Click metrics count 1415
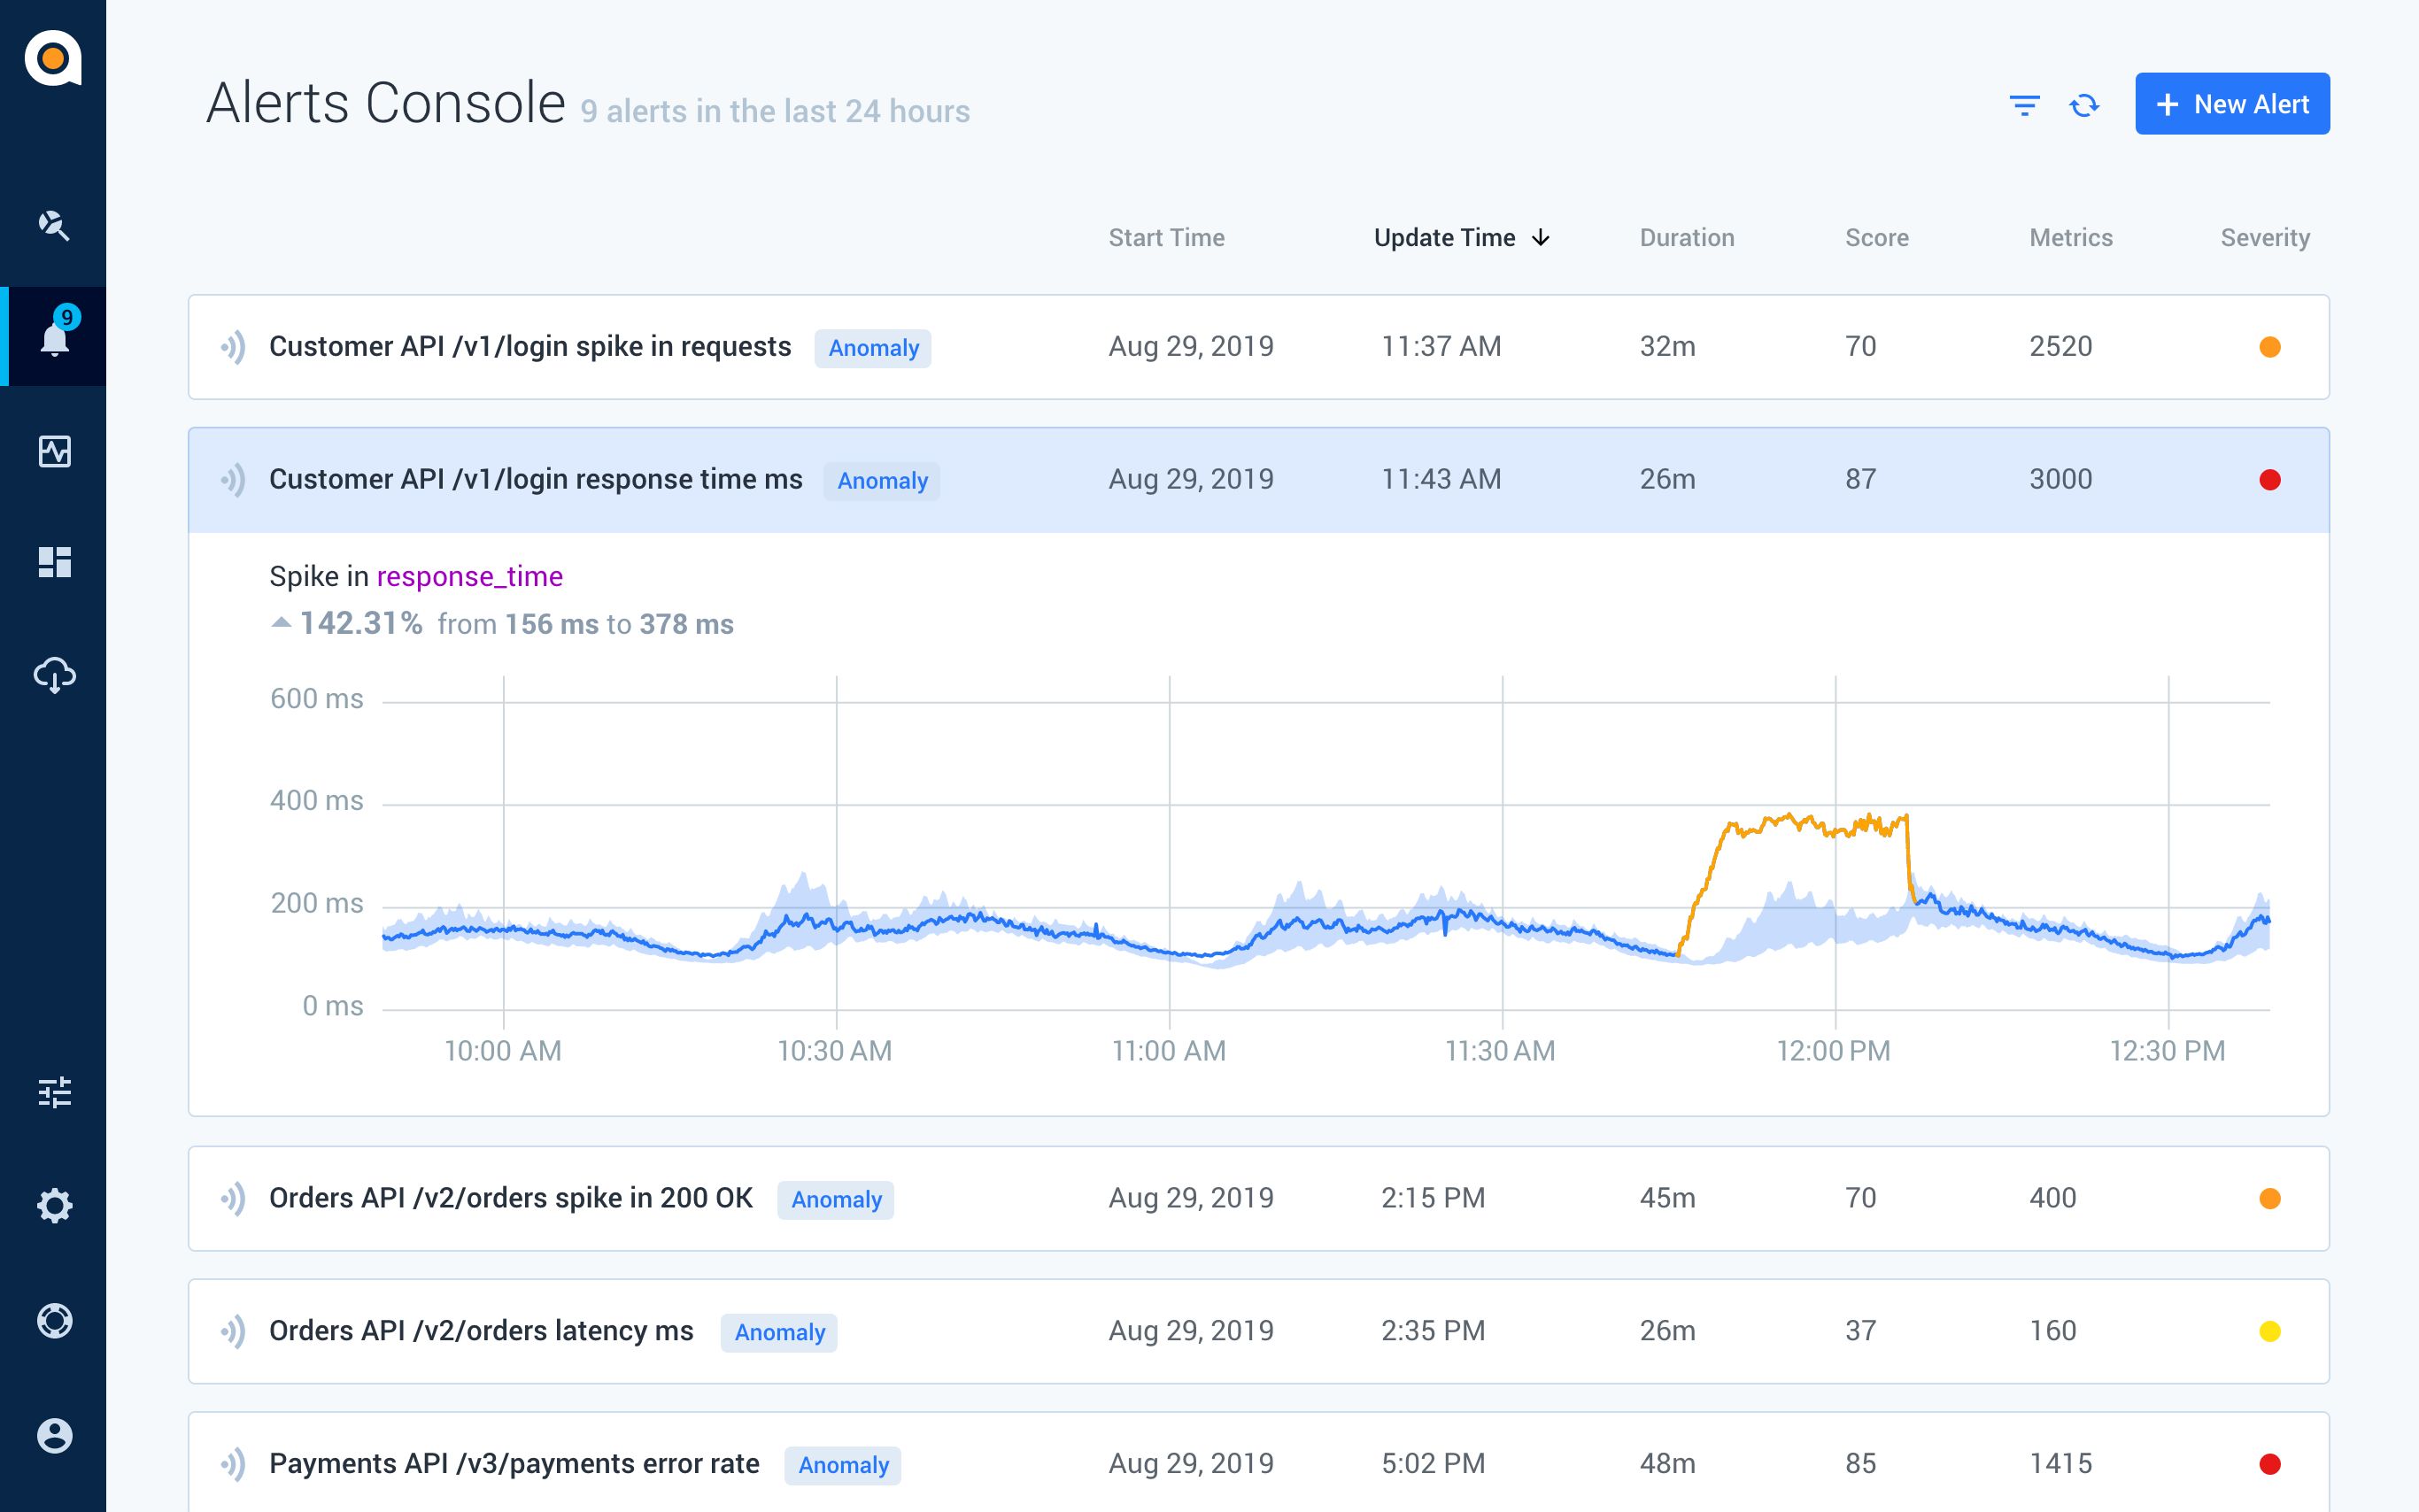Image resolution: width=2419 pixels, height=1512 pixels. tap(2060, 1463)
